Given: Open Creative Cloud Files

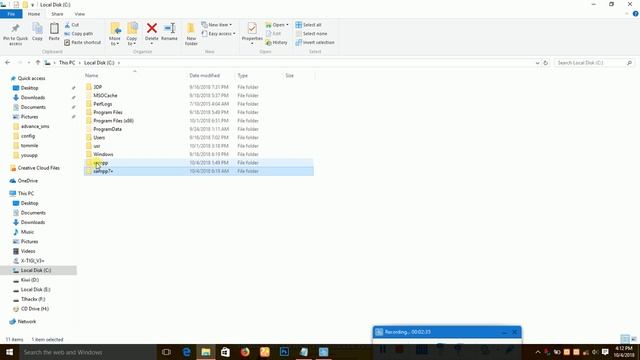Looking at the screenshot, I should click(x=38, y=168).
